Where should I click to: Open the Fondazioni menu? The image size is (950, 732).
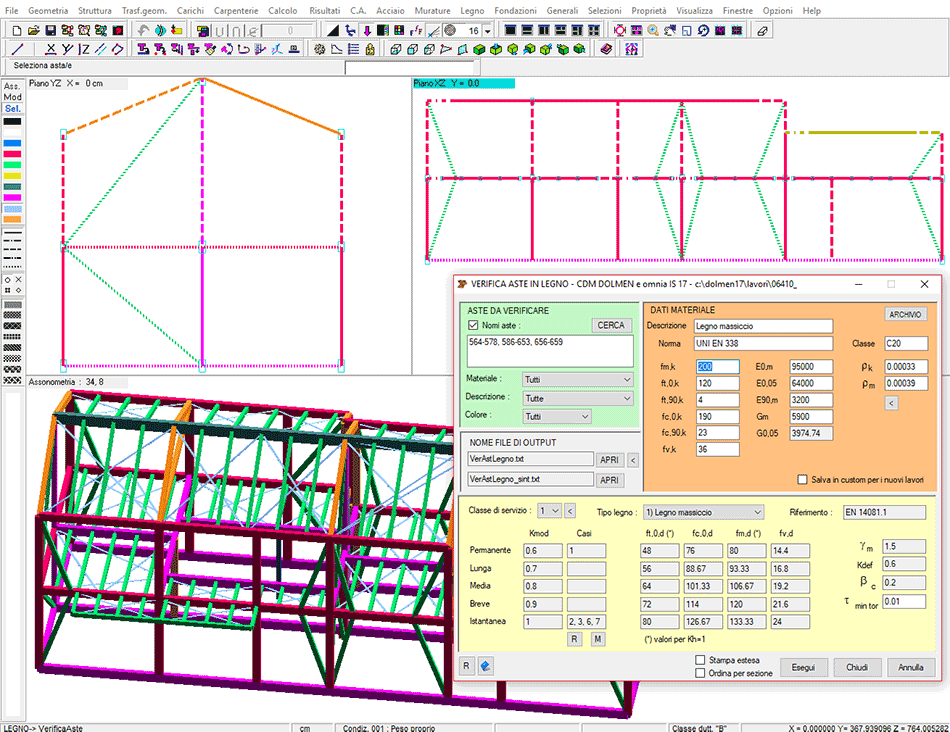[x=516, y=10]
